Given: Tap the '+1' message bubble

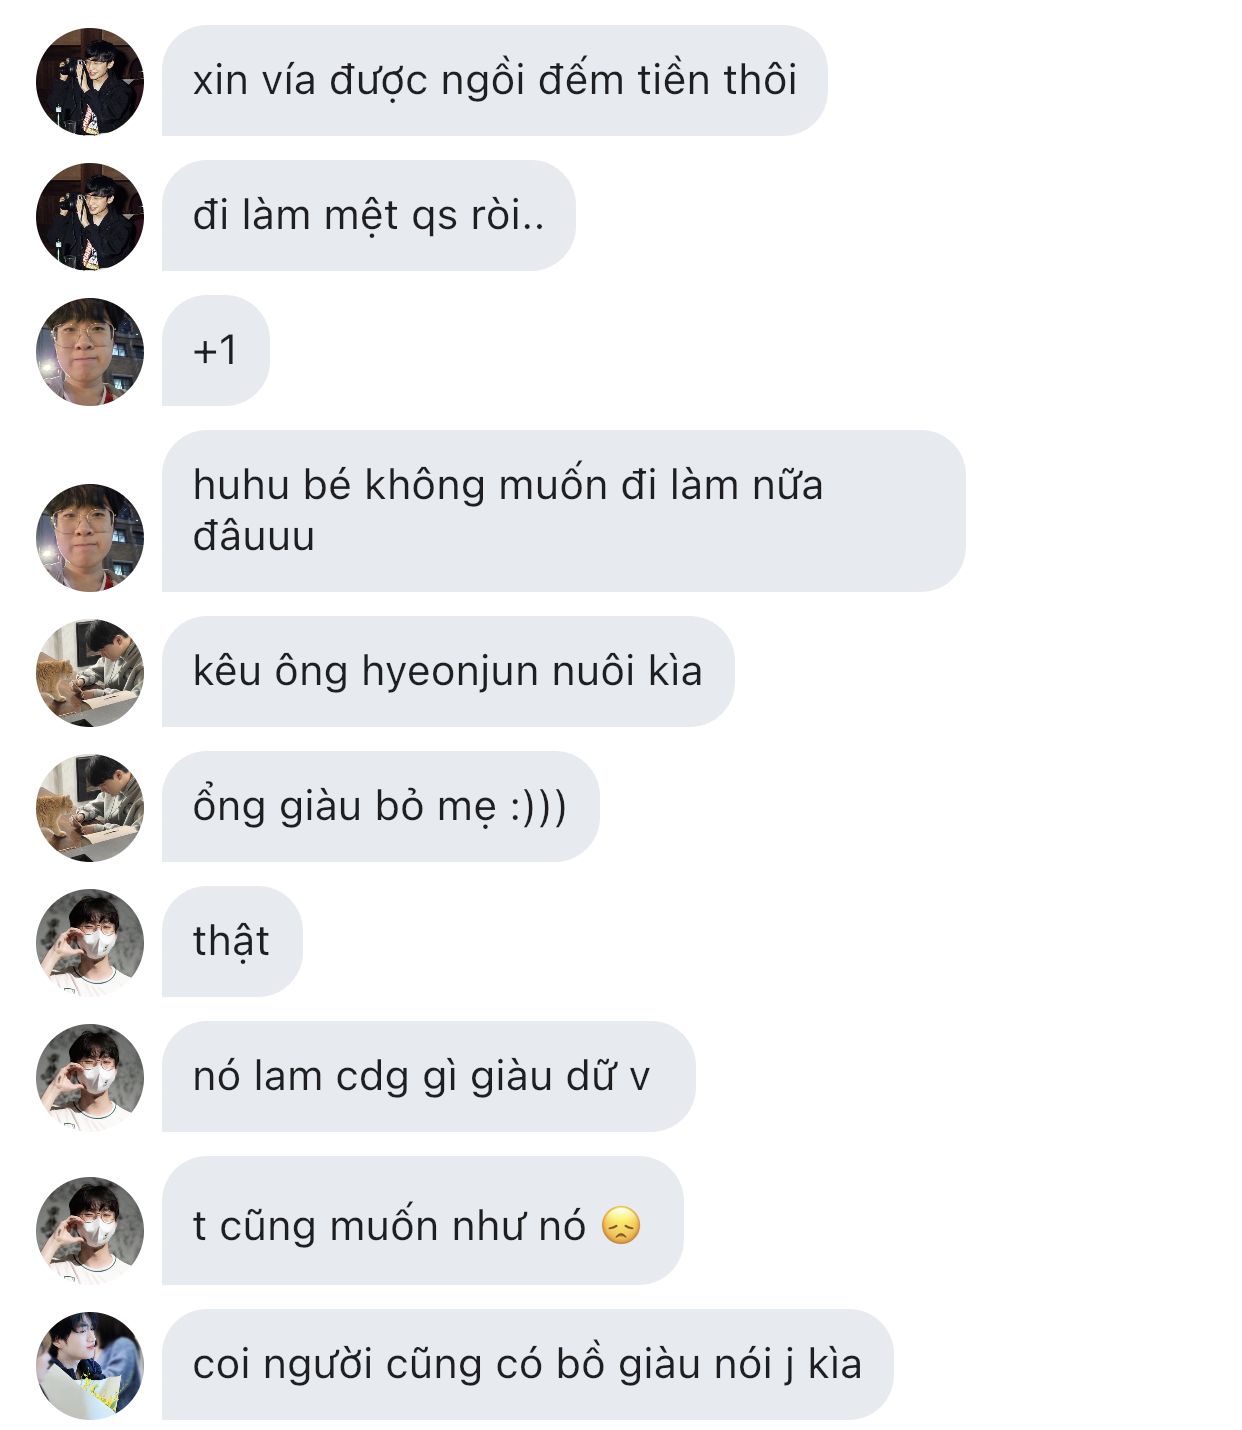Looking at the screenshot, I should [x=216, y=350].
